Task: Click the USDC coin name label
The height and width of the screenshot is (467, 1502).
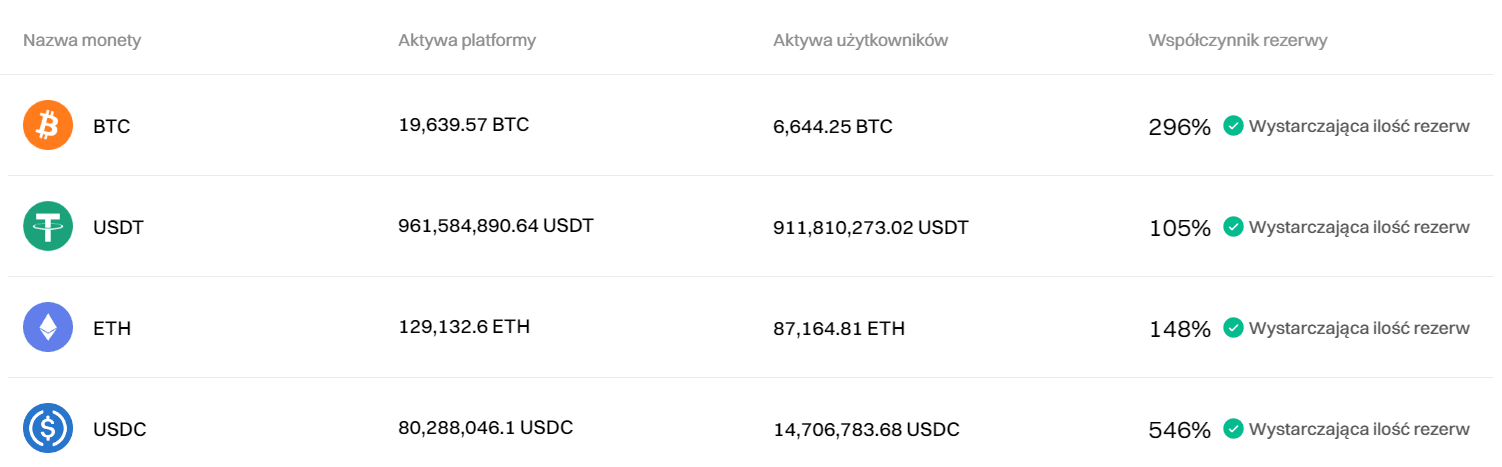Action: 120,430
